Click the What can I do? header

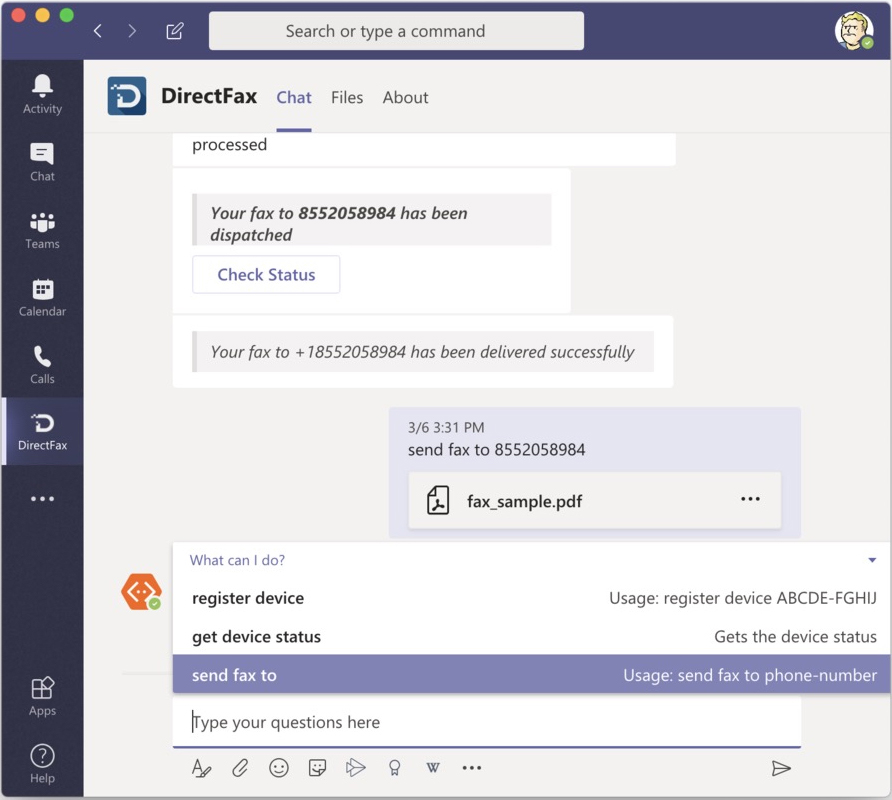237,560
